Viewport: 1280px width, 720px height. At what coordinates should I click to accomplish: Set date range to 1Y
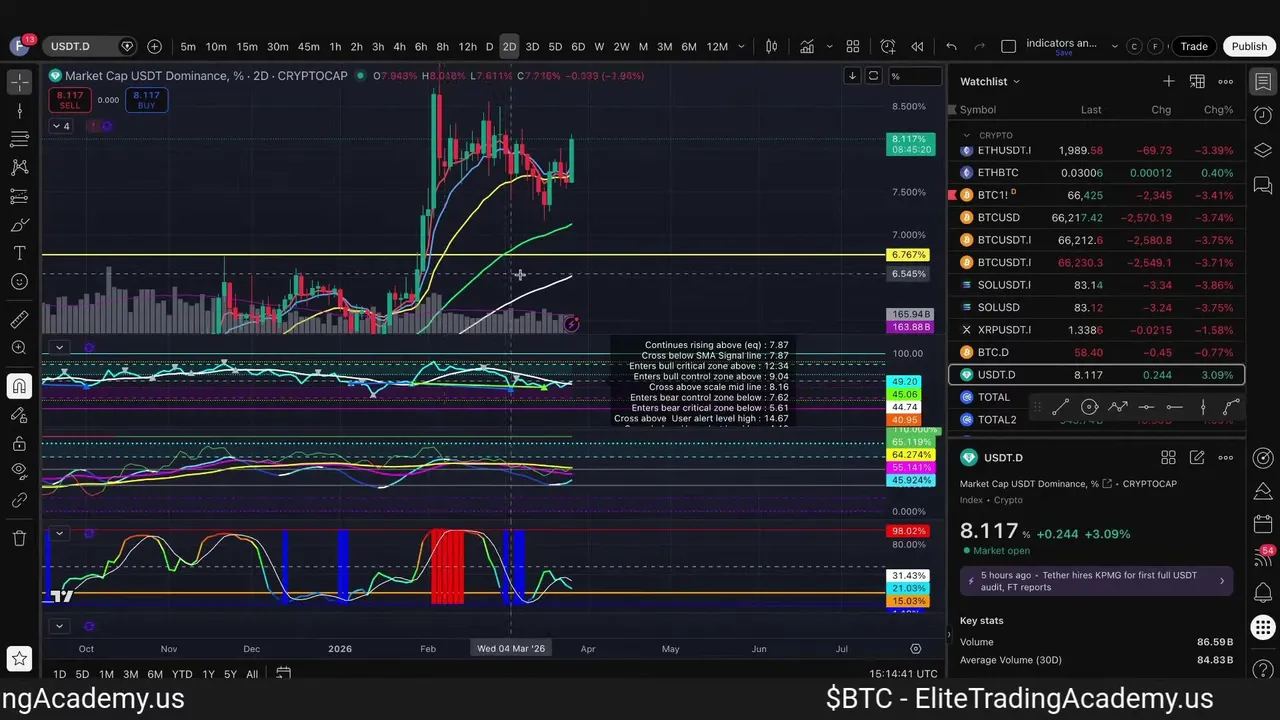[208, 674]
